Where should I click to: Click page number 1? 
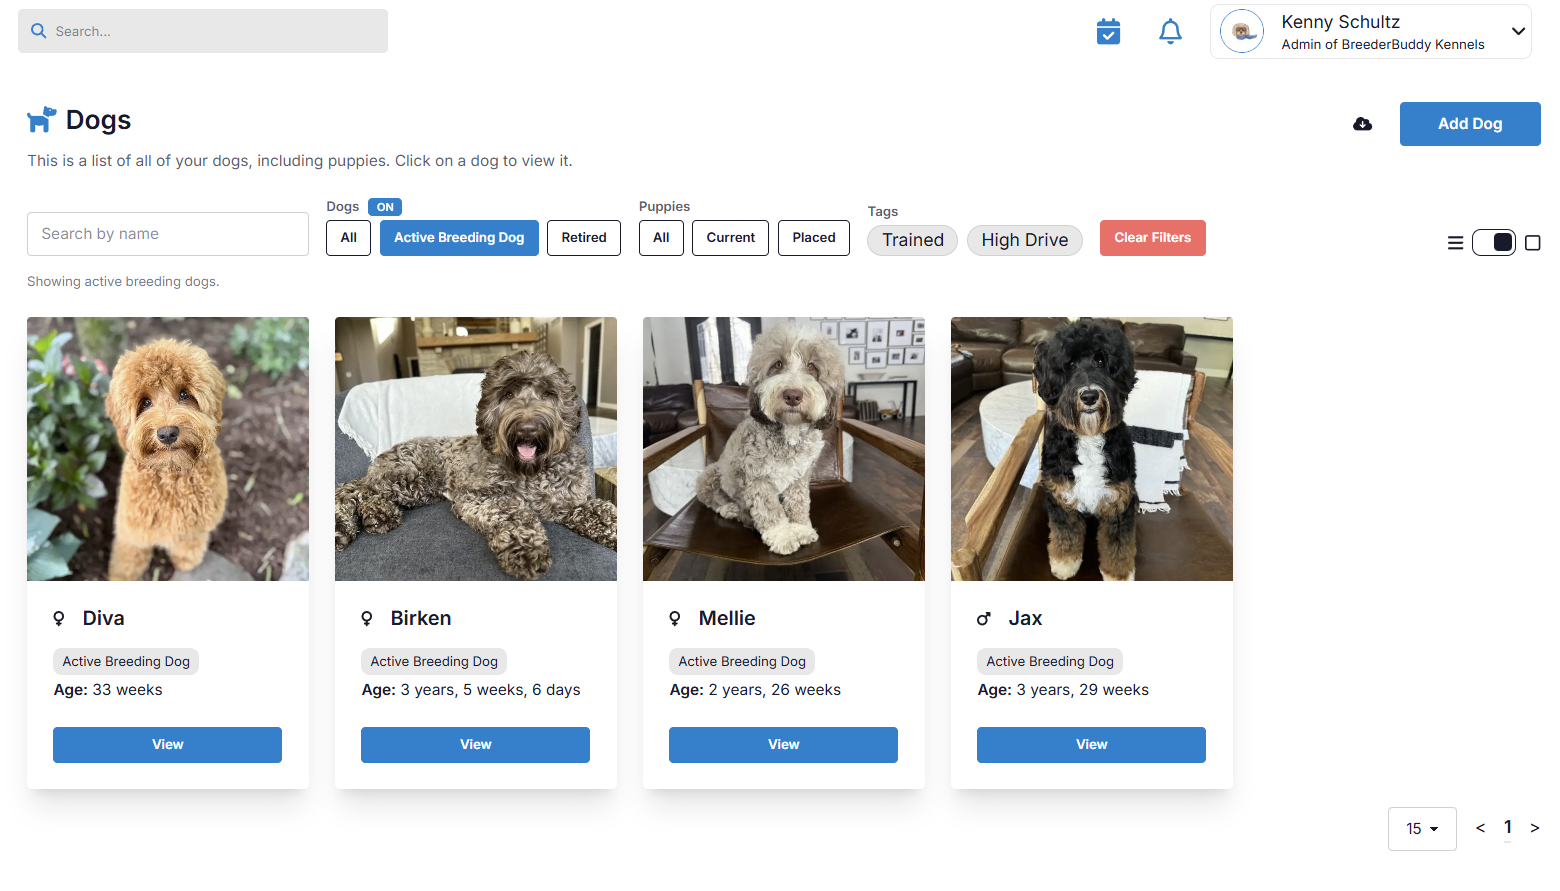[1508, 828]
